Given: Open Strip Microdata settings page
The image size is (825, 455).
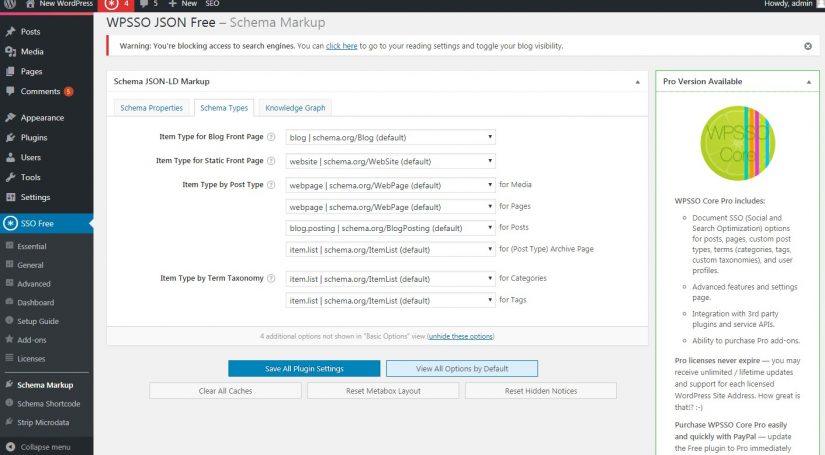Looking at the screenshot, I should tap(43, 422).
